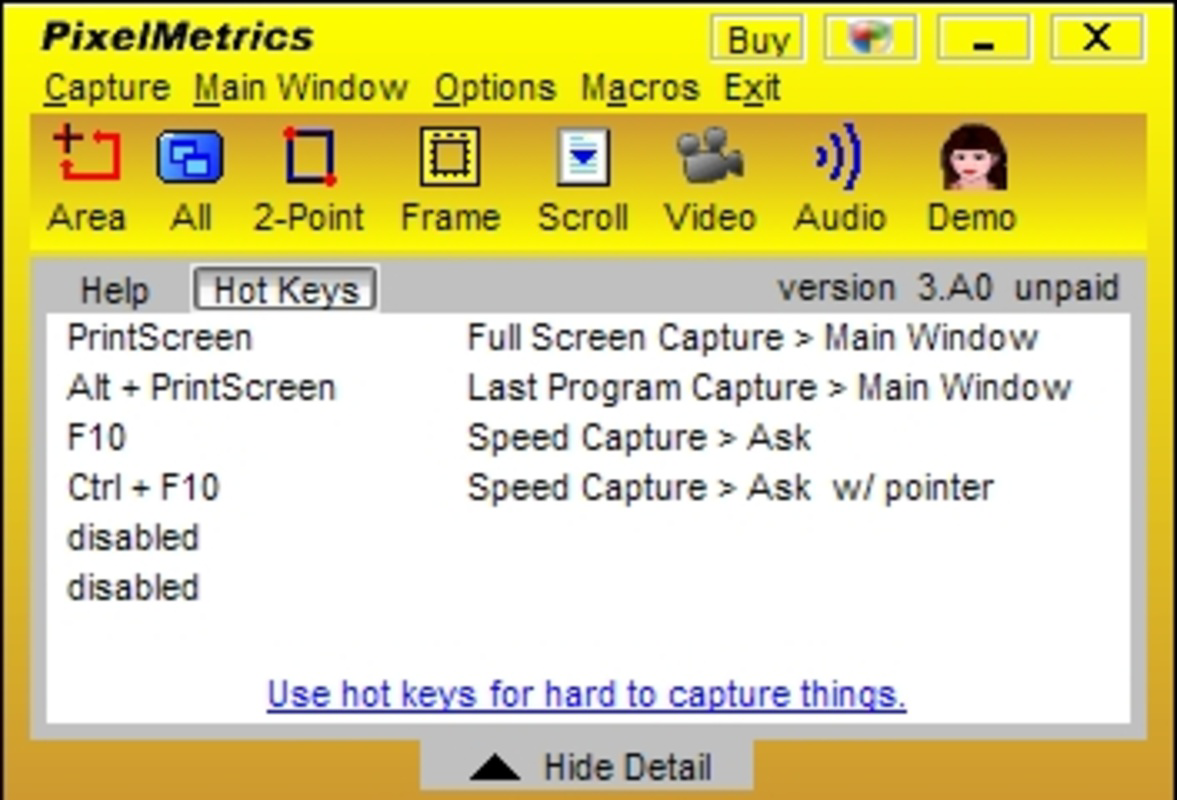Click the Windows logo icon in titlebar
The image size is (1177, 800).
(x=869, y=37)
